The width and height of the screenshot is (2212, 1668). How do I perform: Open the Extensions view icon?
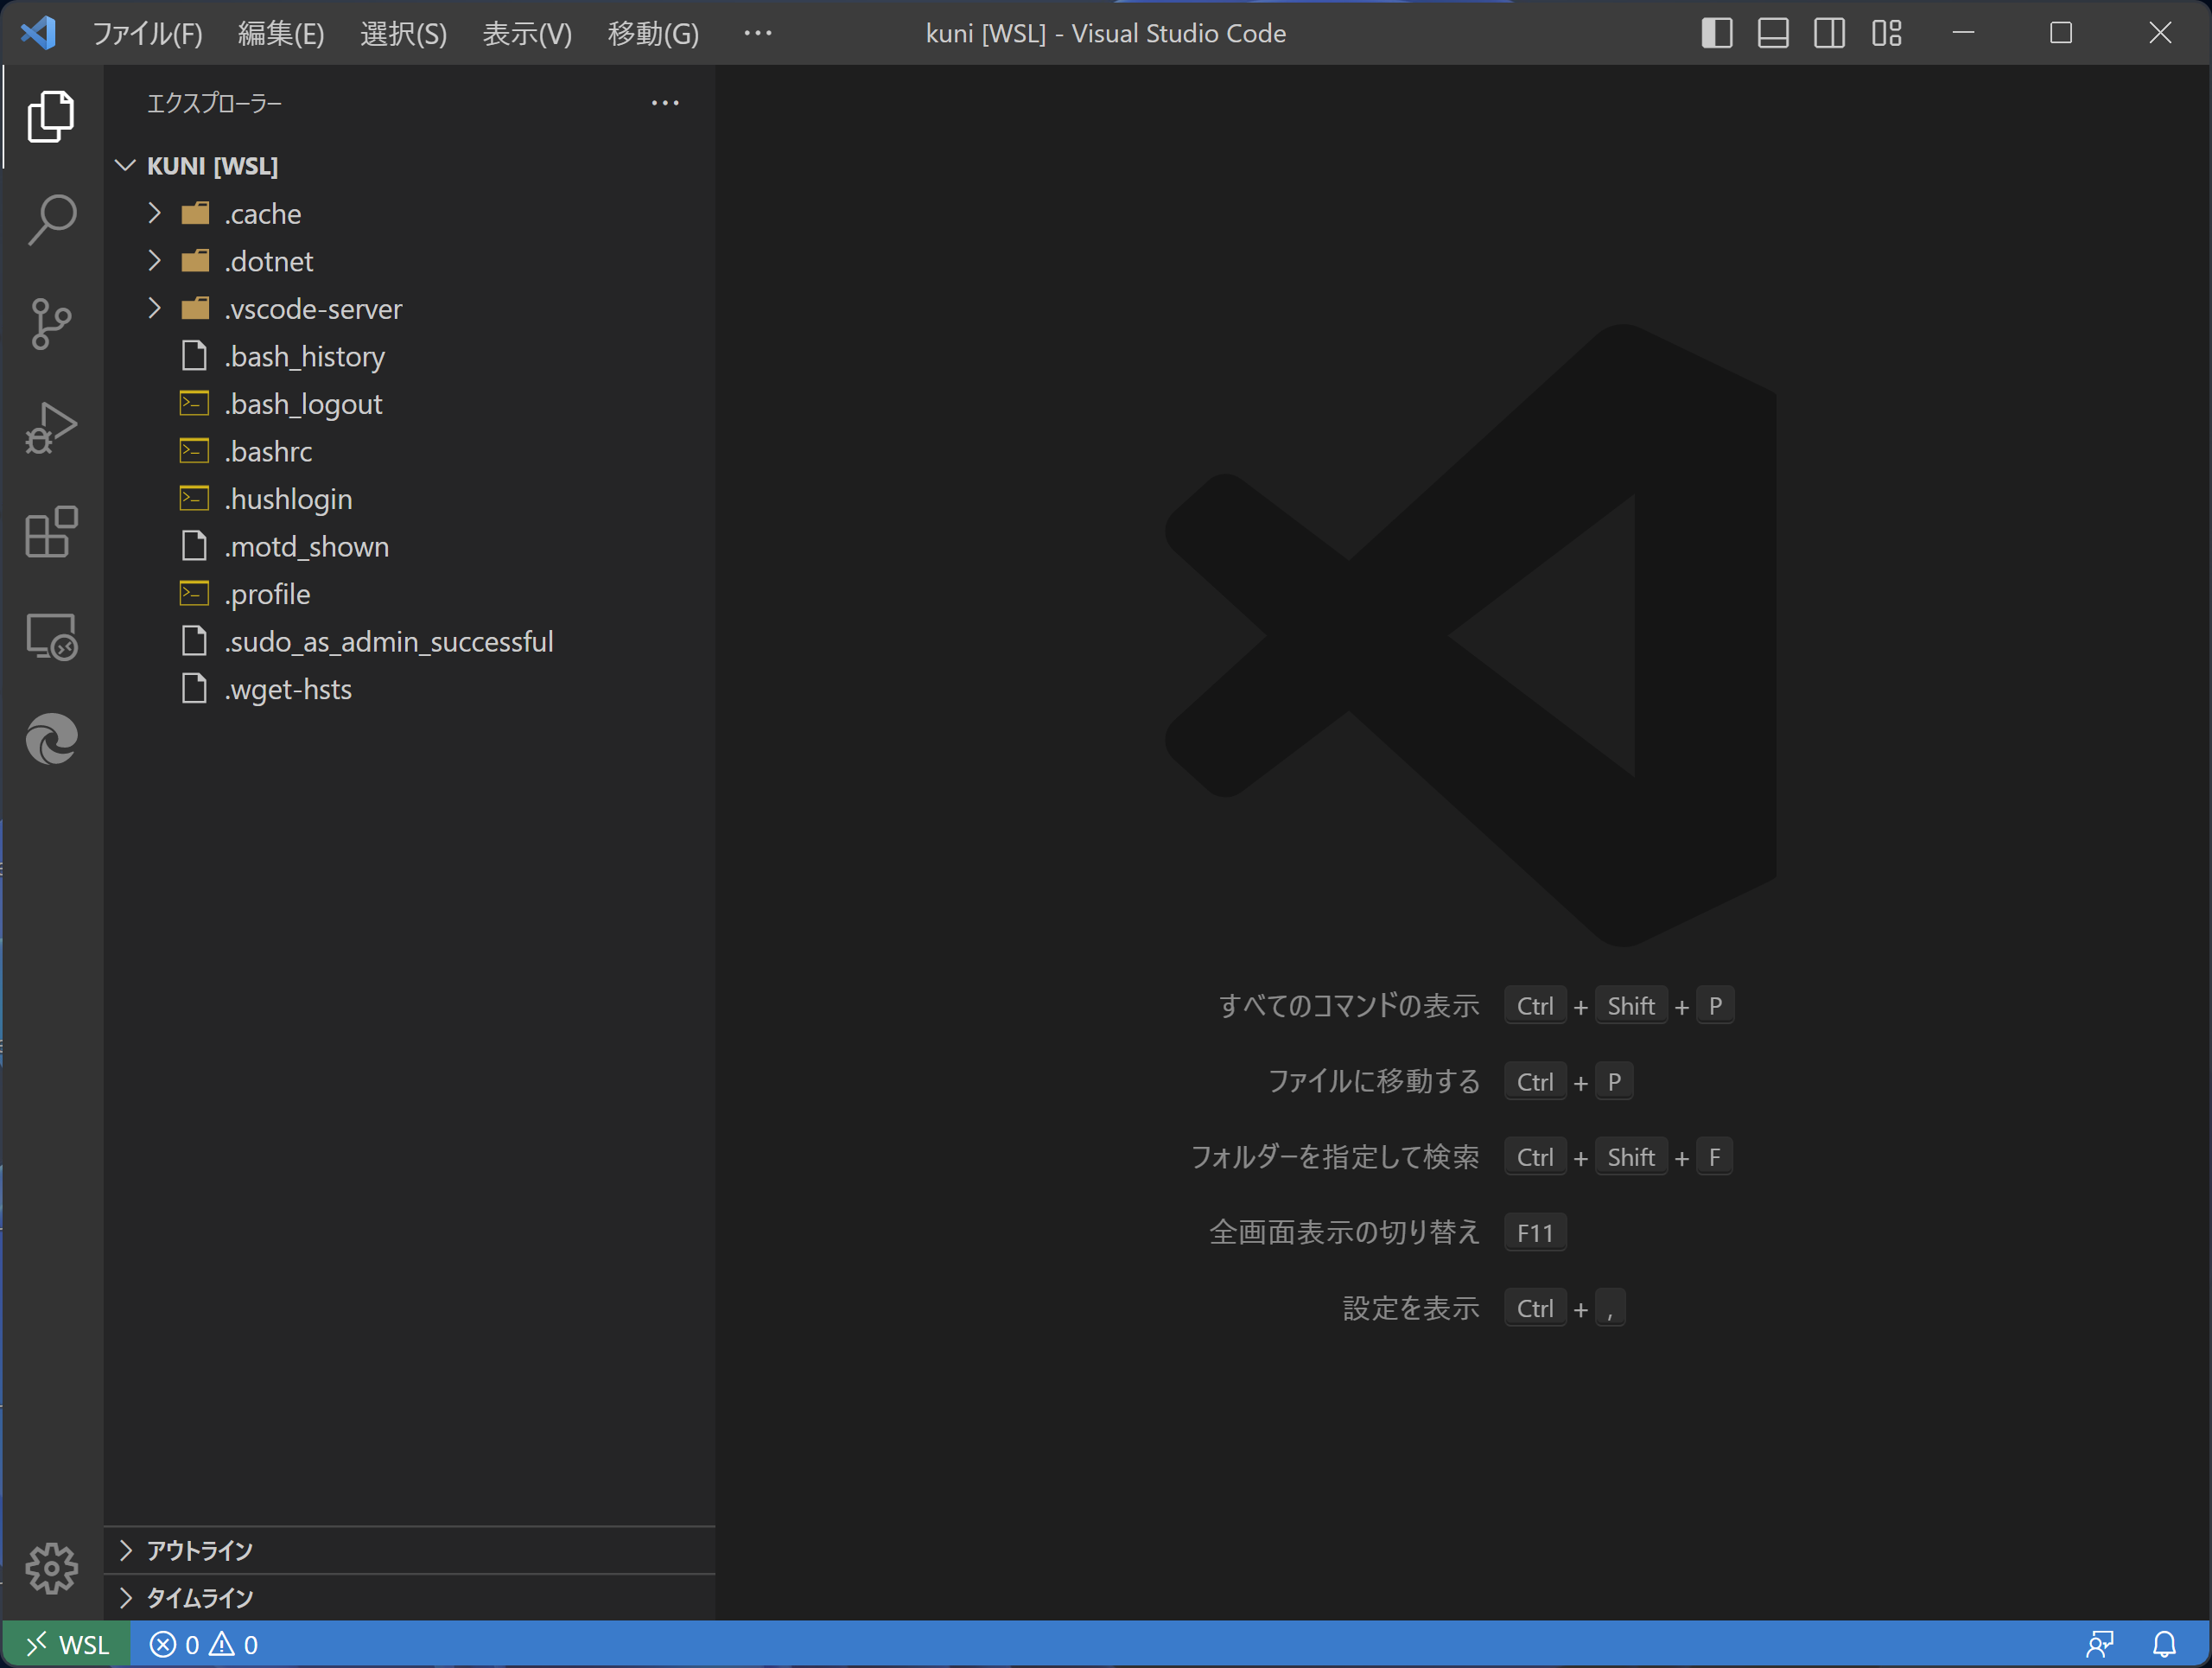(x=51, y=532)
